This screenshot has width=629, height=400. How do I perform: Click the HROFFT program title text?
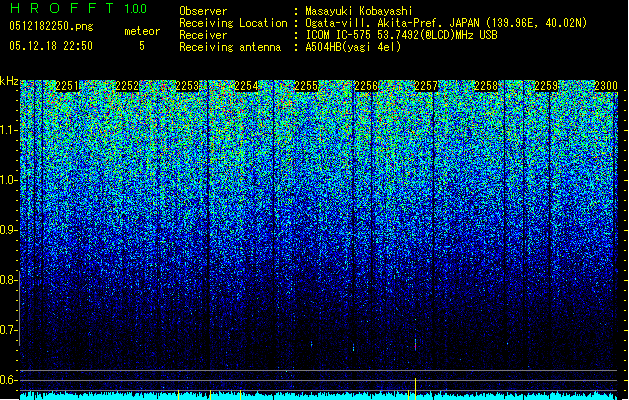(x=62, y=8)
